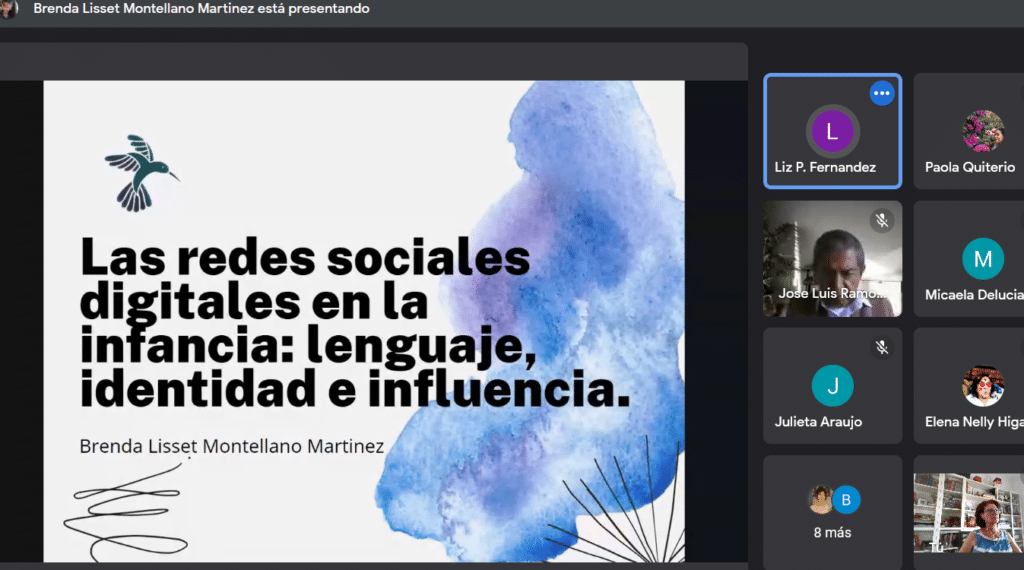The width and height of the screenshot is (1024, 570).
Task: Select Paola Quiterio flower avatar
Action: [983, 131]
